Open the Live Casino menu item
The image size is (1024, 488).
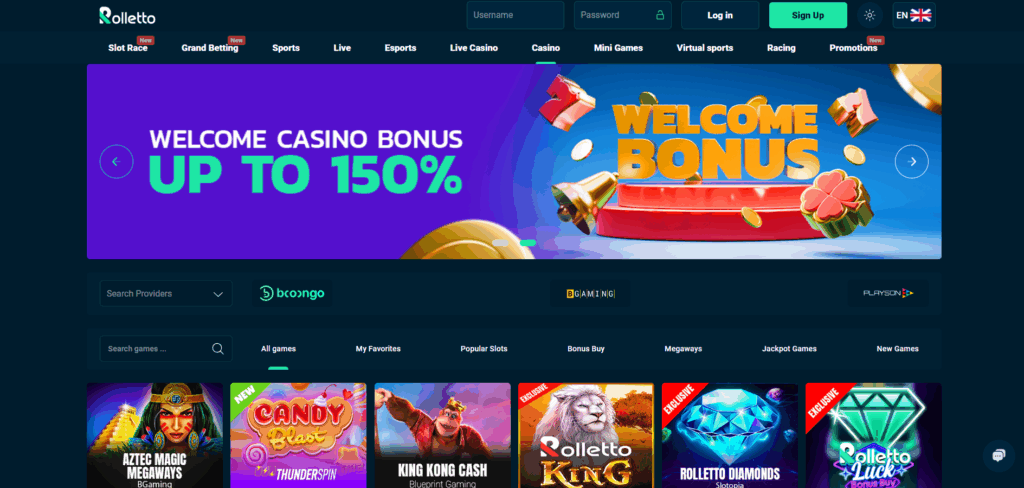(473, 48)
